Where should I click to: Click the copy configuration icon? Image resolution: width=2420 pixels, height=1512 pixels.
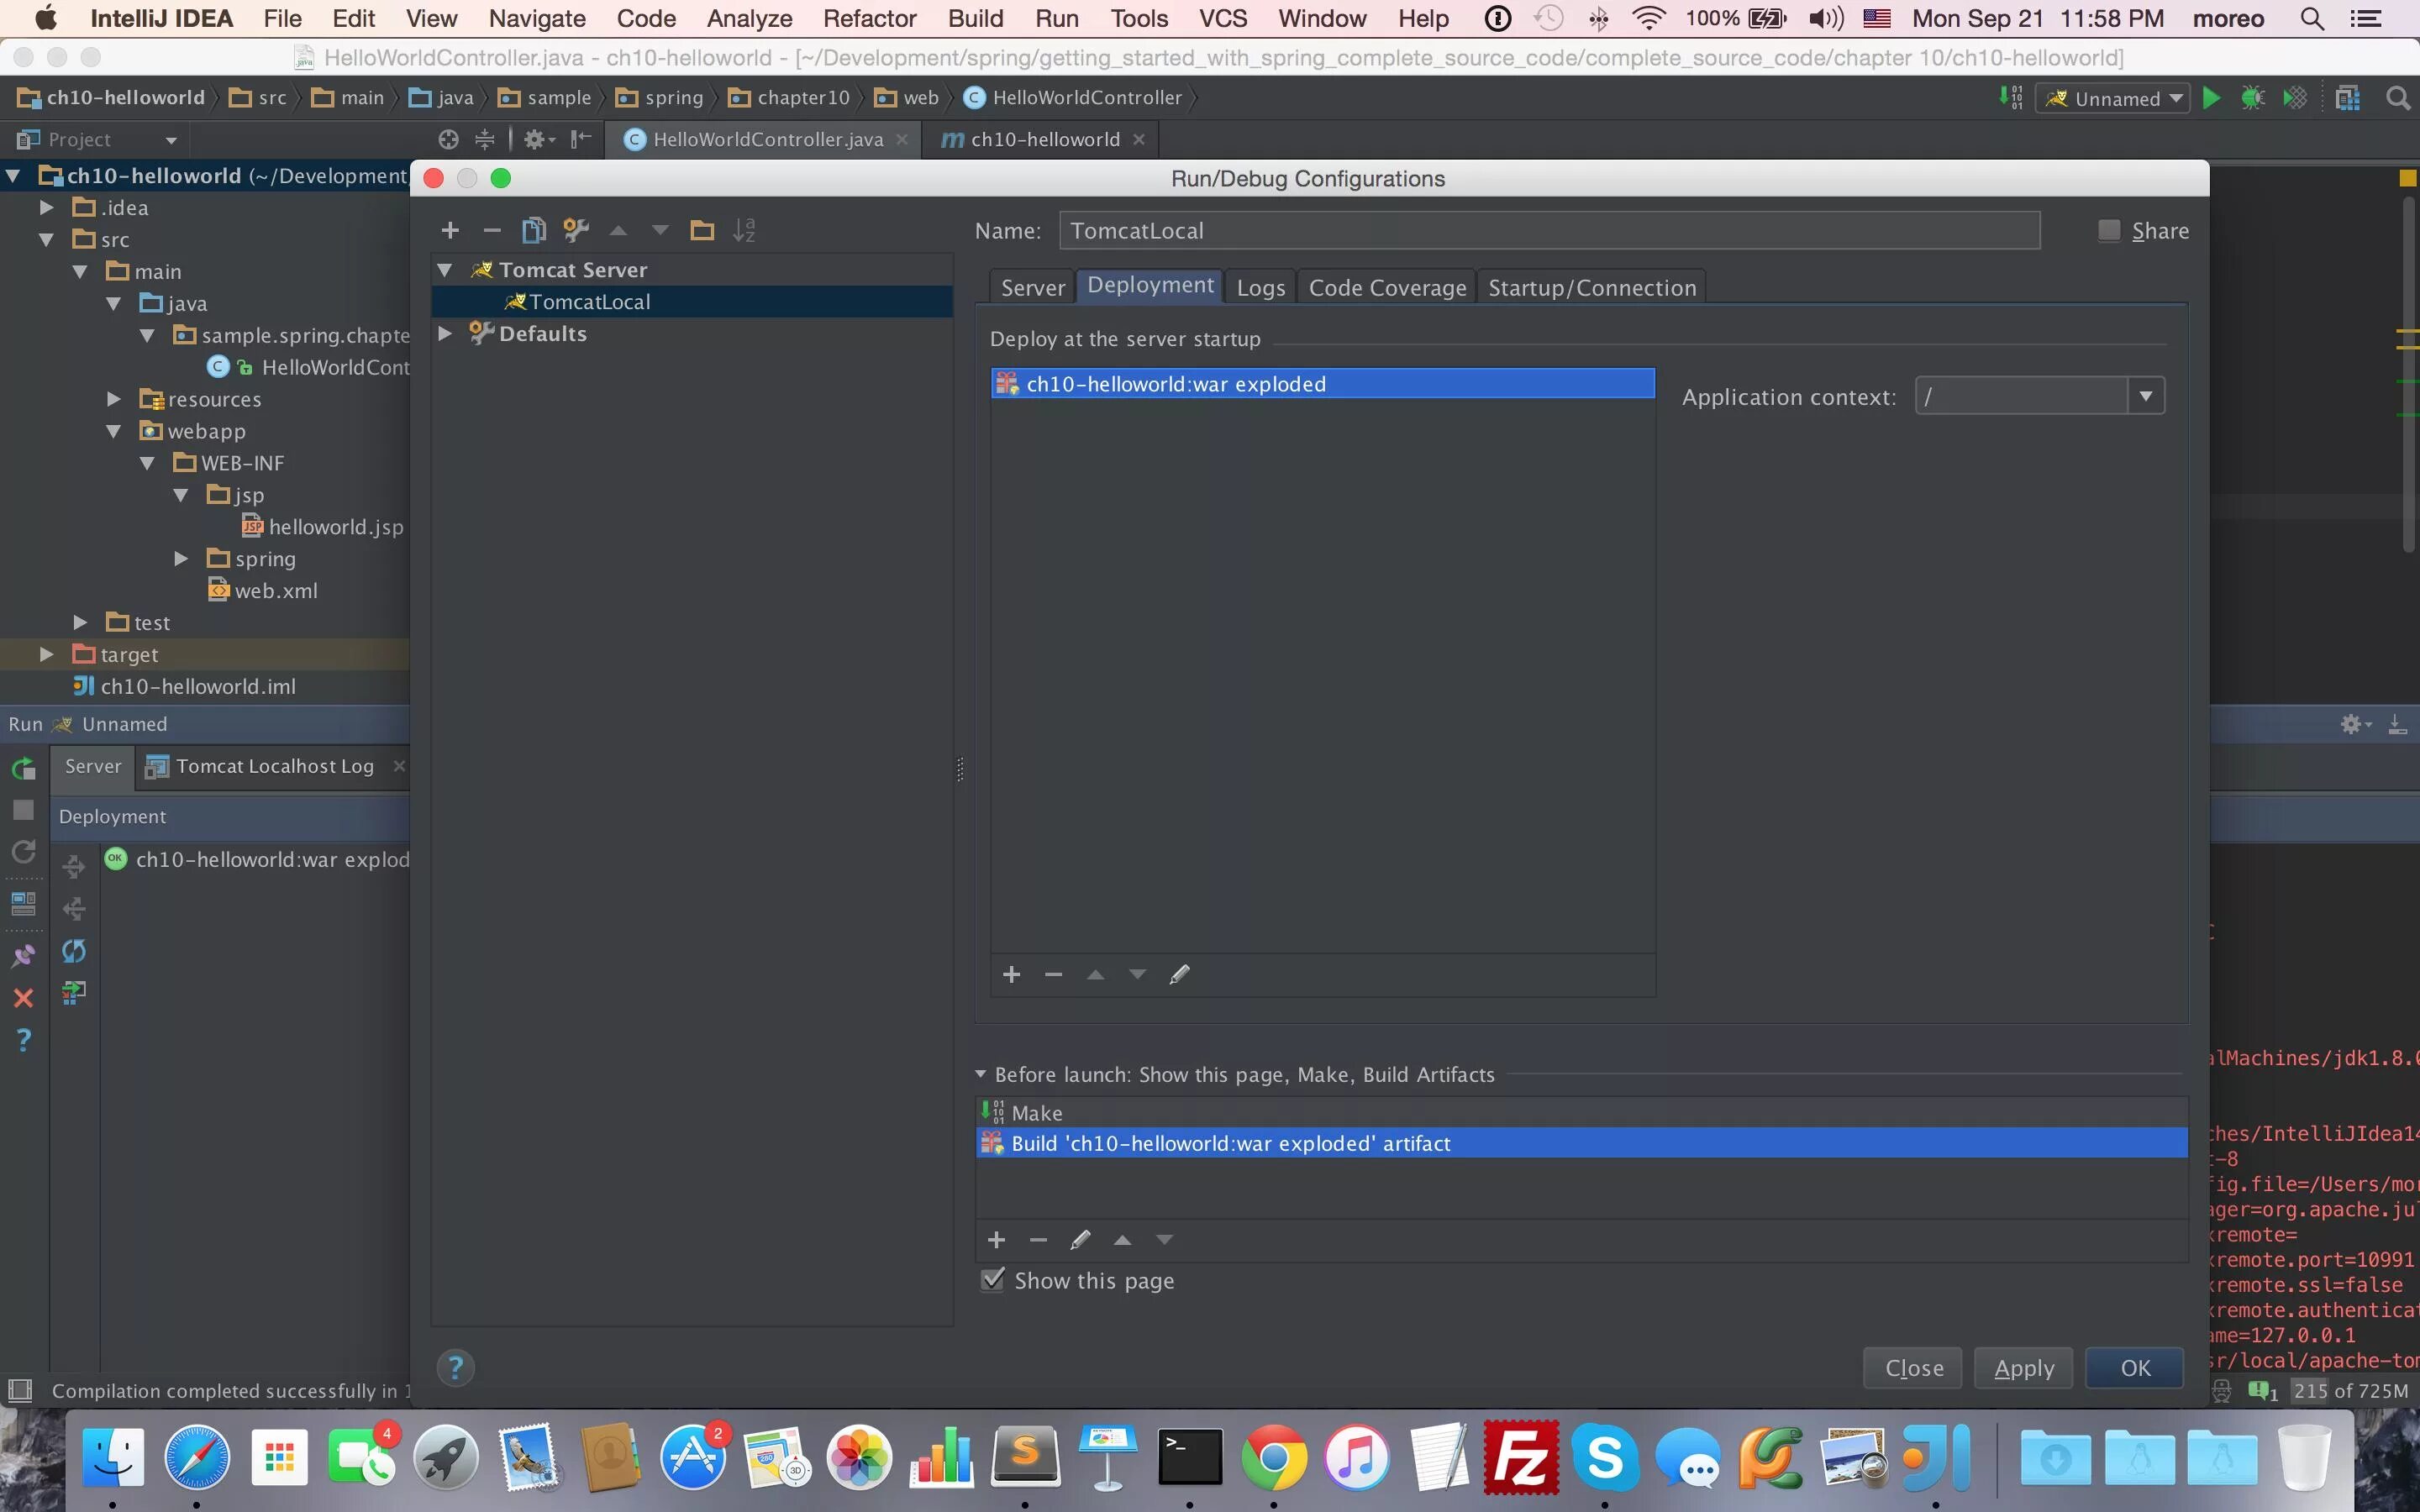(533, 231)
